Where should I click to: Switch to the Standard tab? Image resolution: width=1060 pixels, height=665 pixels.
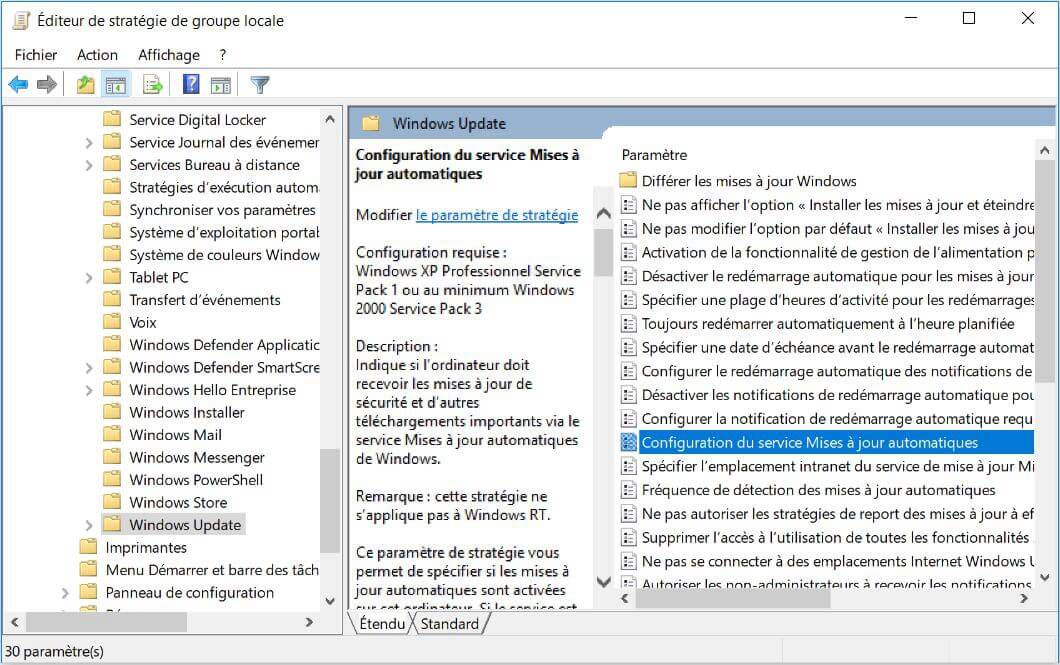tap(450, 623)
